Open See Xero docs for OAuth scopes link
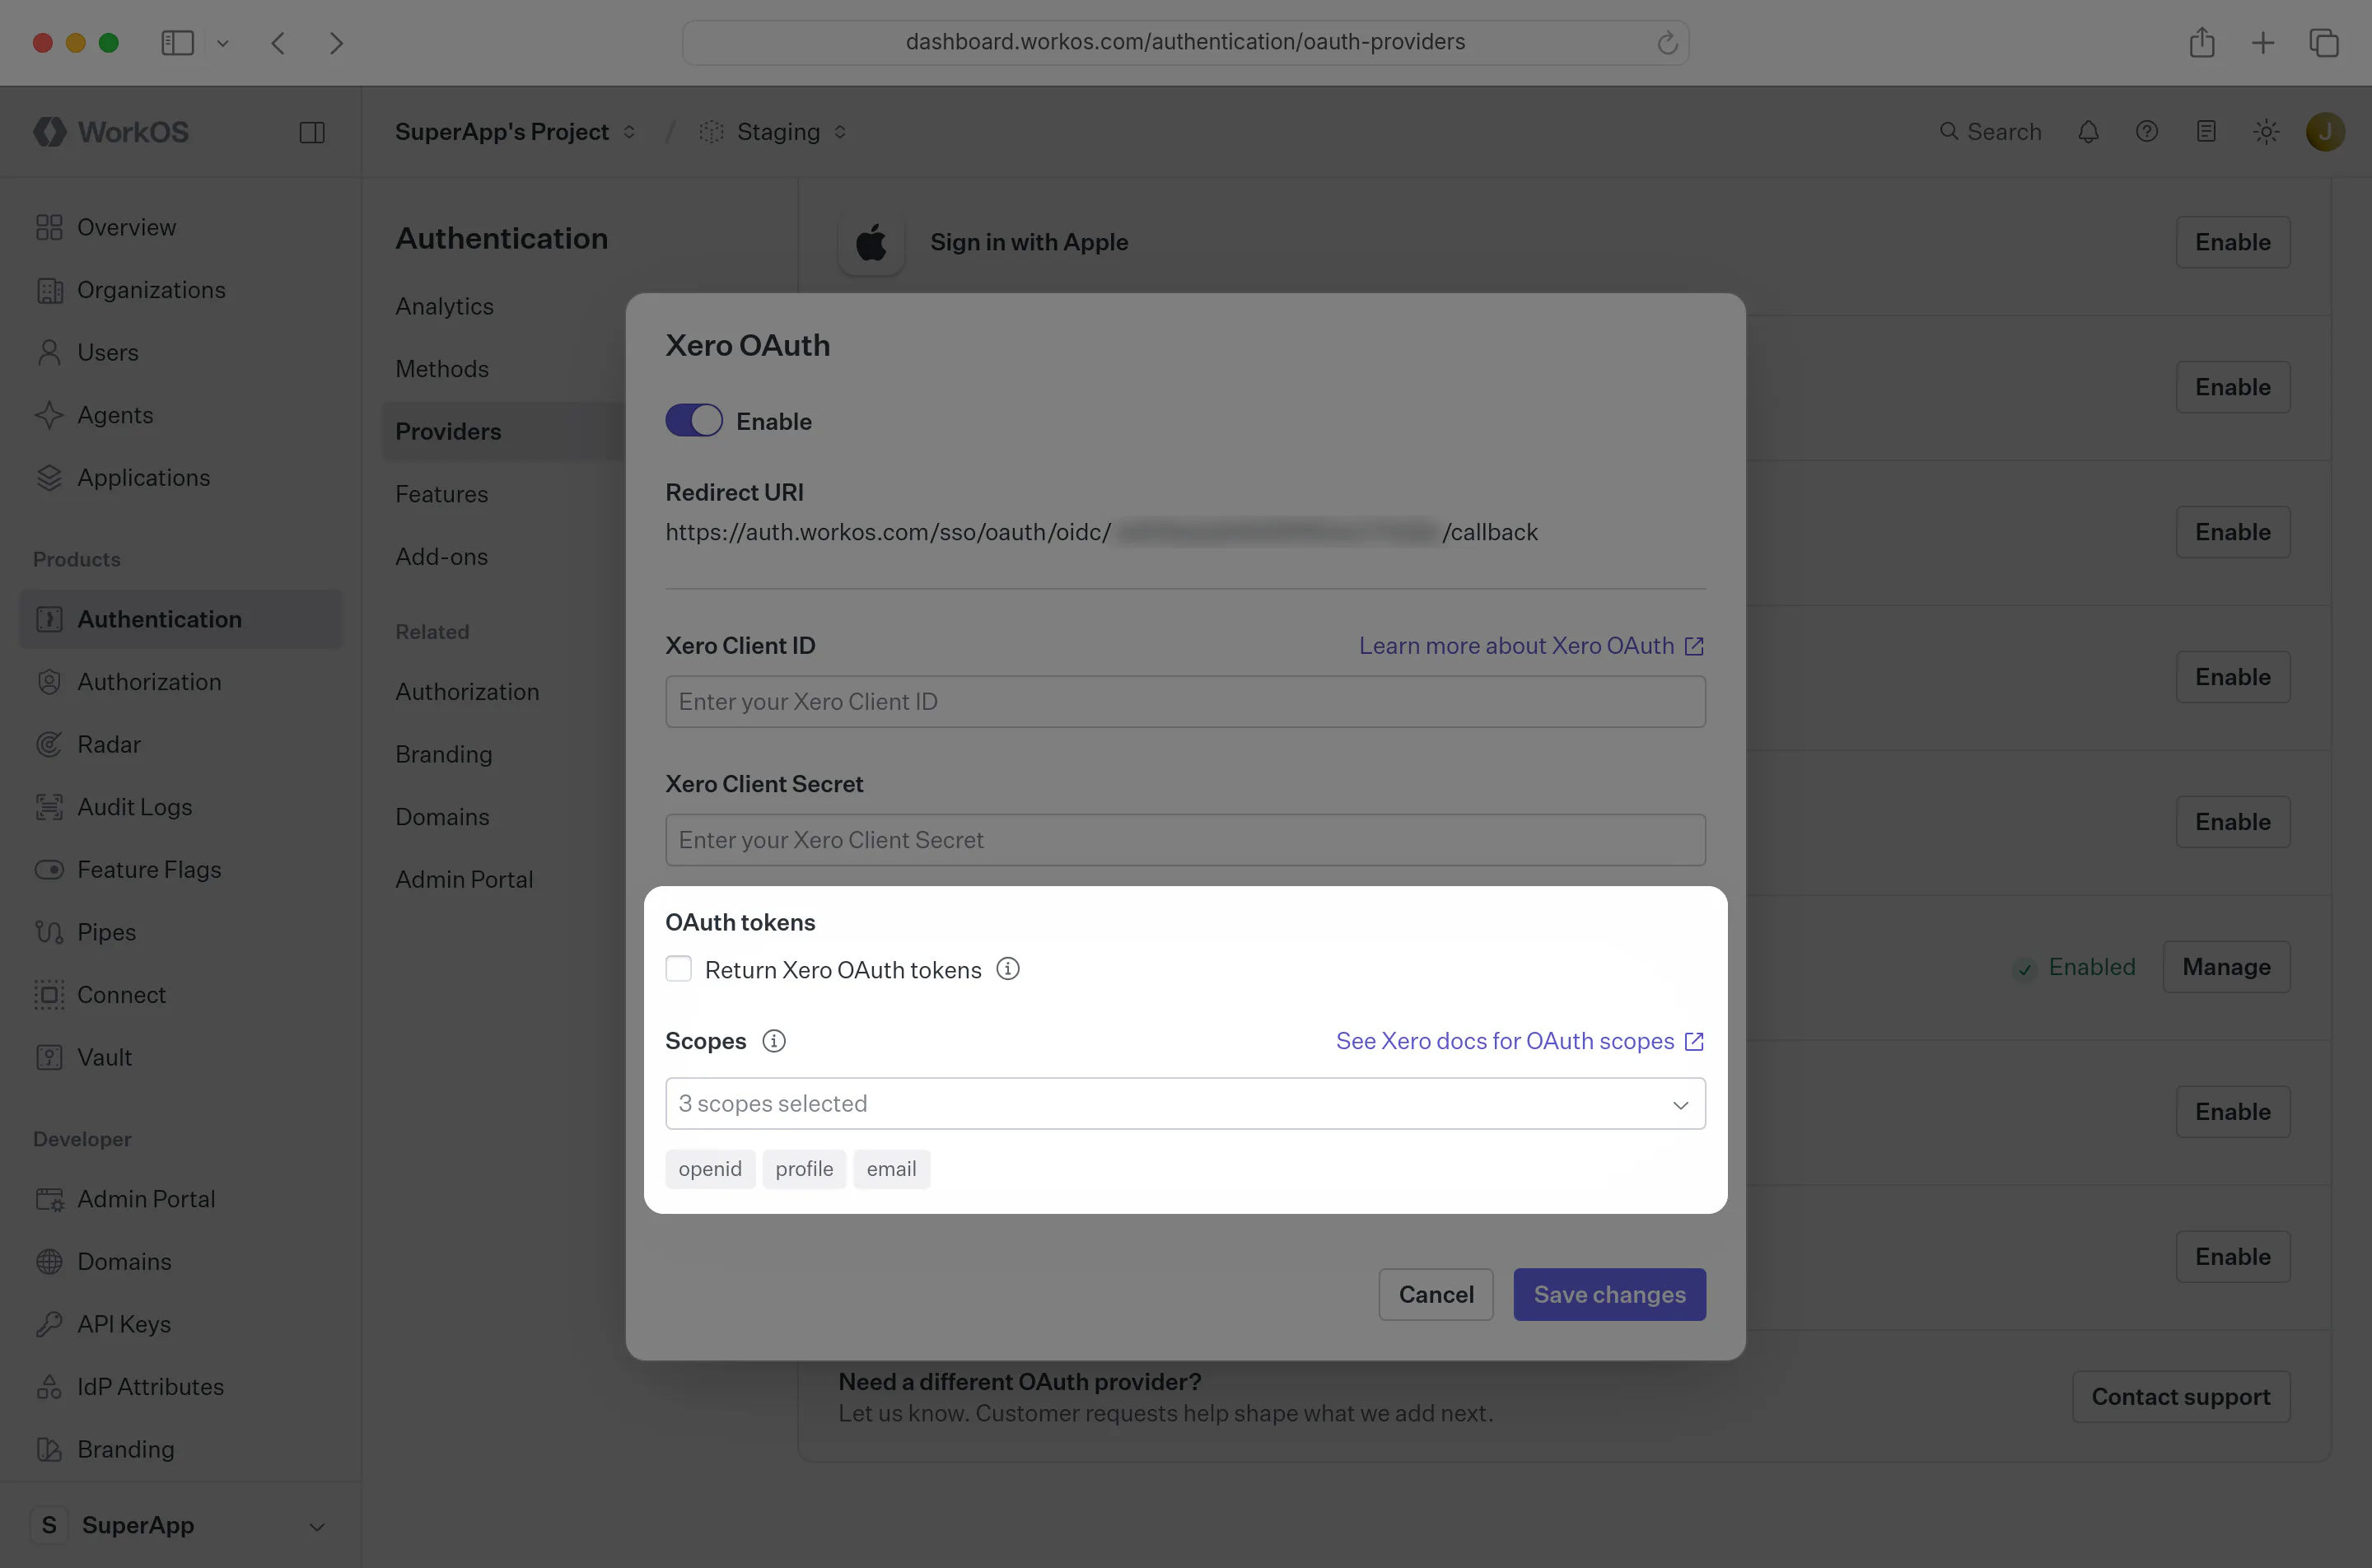This screenshot has width=2372, height=1568. (x=1520, y=1041)
